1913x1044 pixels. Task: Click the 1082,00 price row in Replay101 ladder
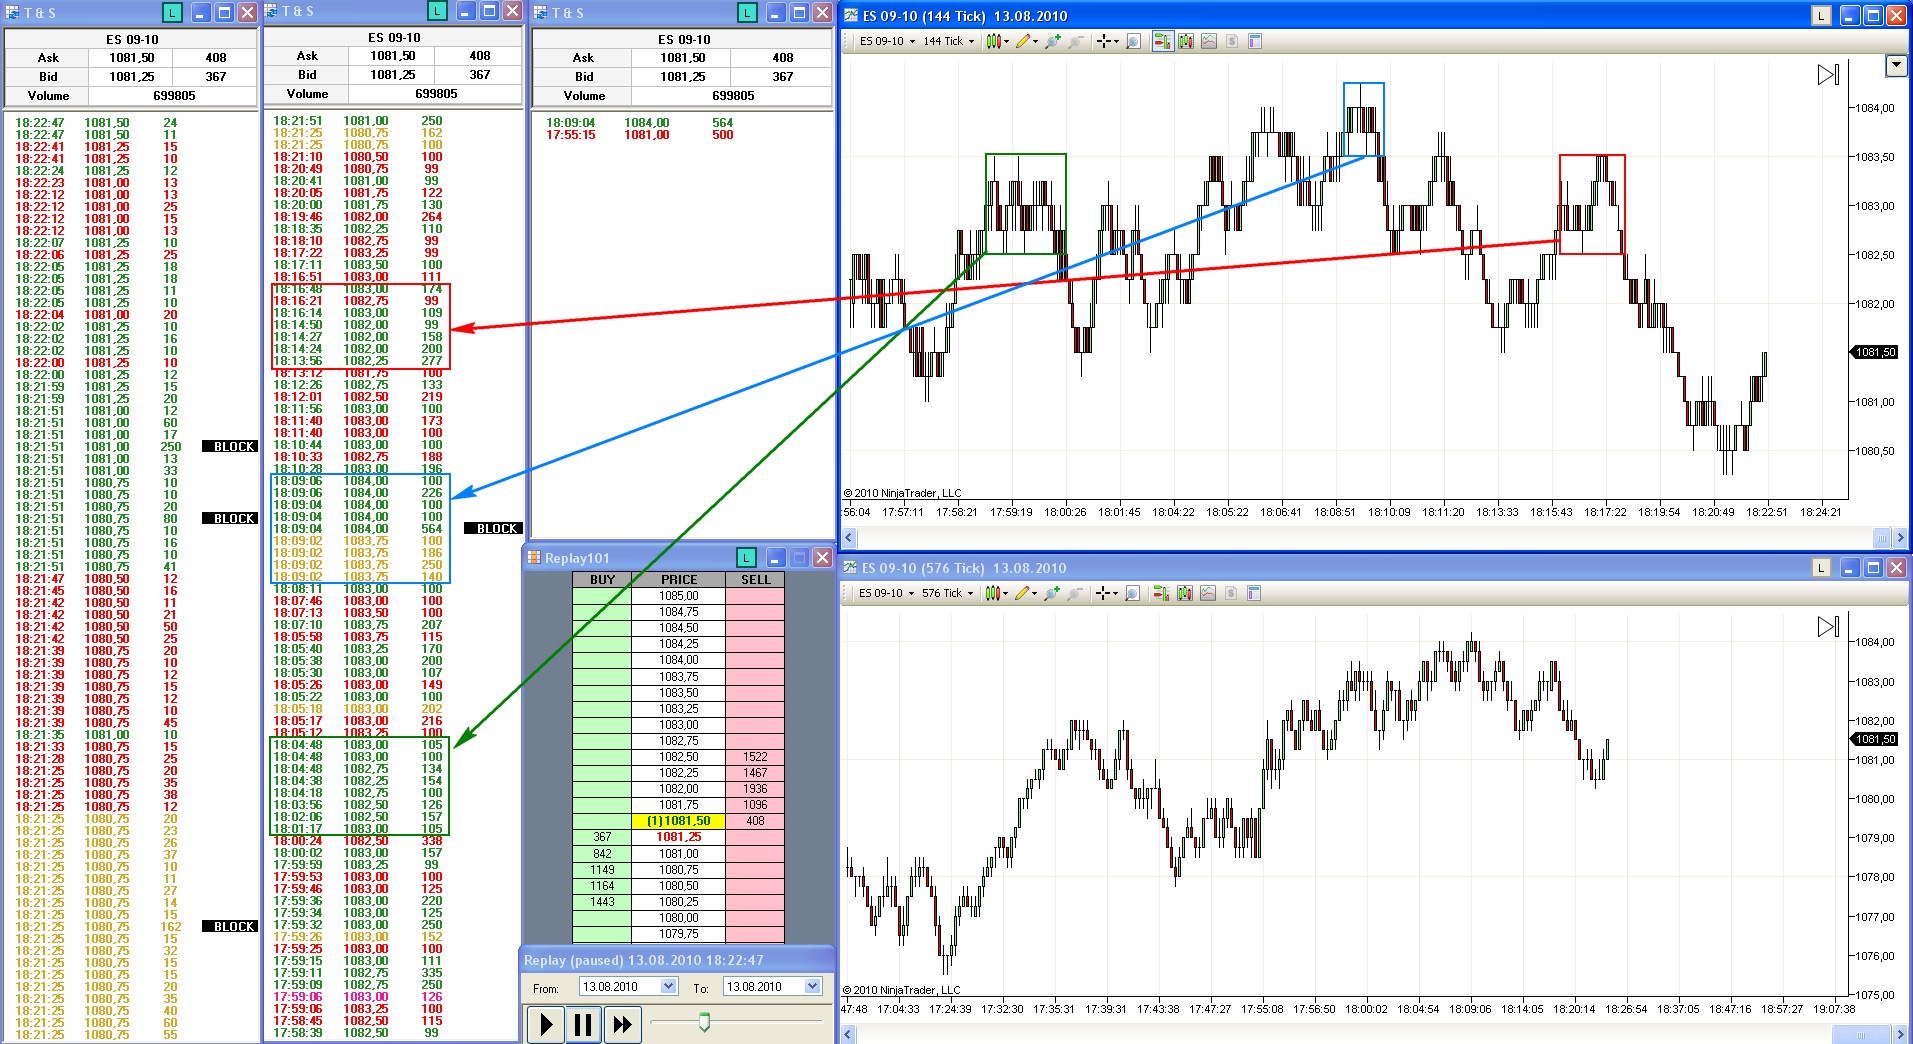[678, 789]
